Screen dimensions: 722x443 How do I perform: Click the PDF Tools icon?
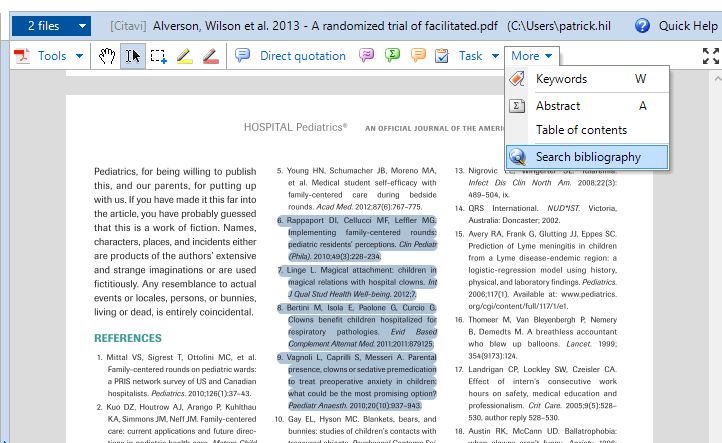22,56
